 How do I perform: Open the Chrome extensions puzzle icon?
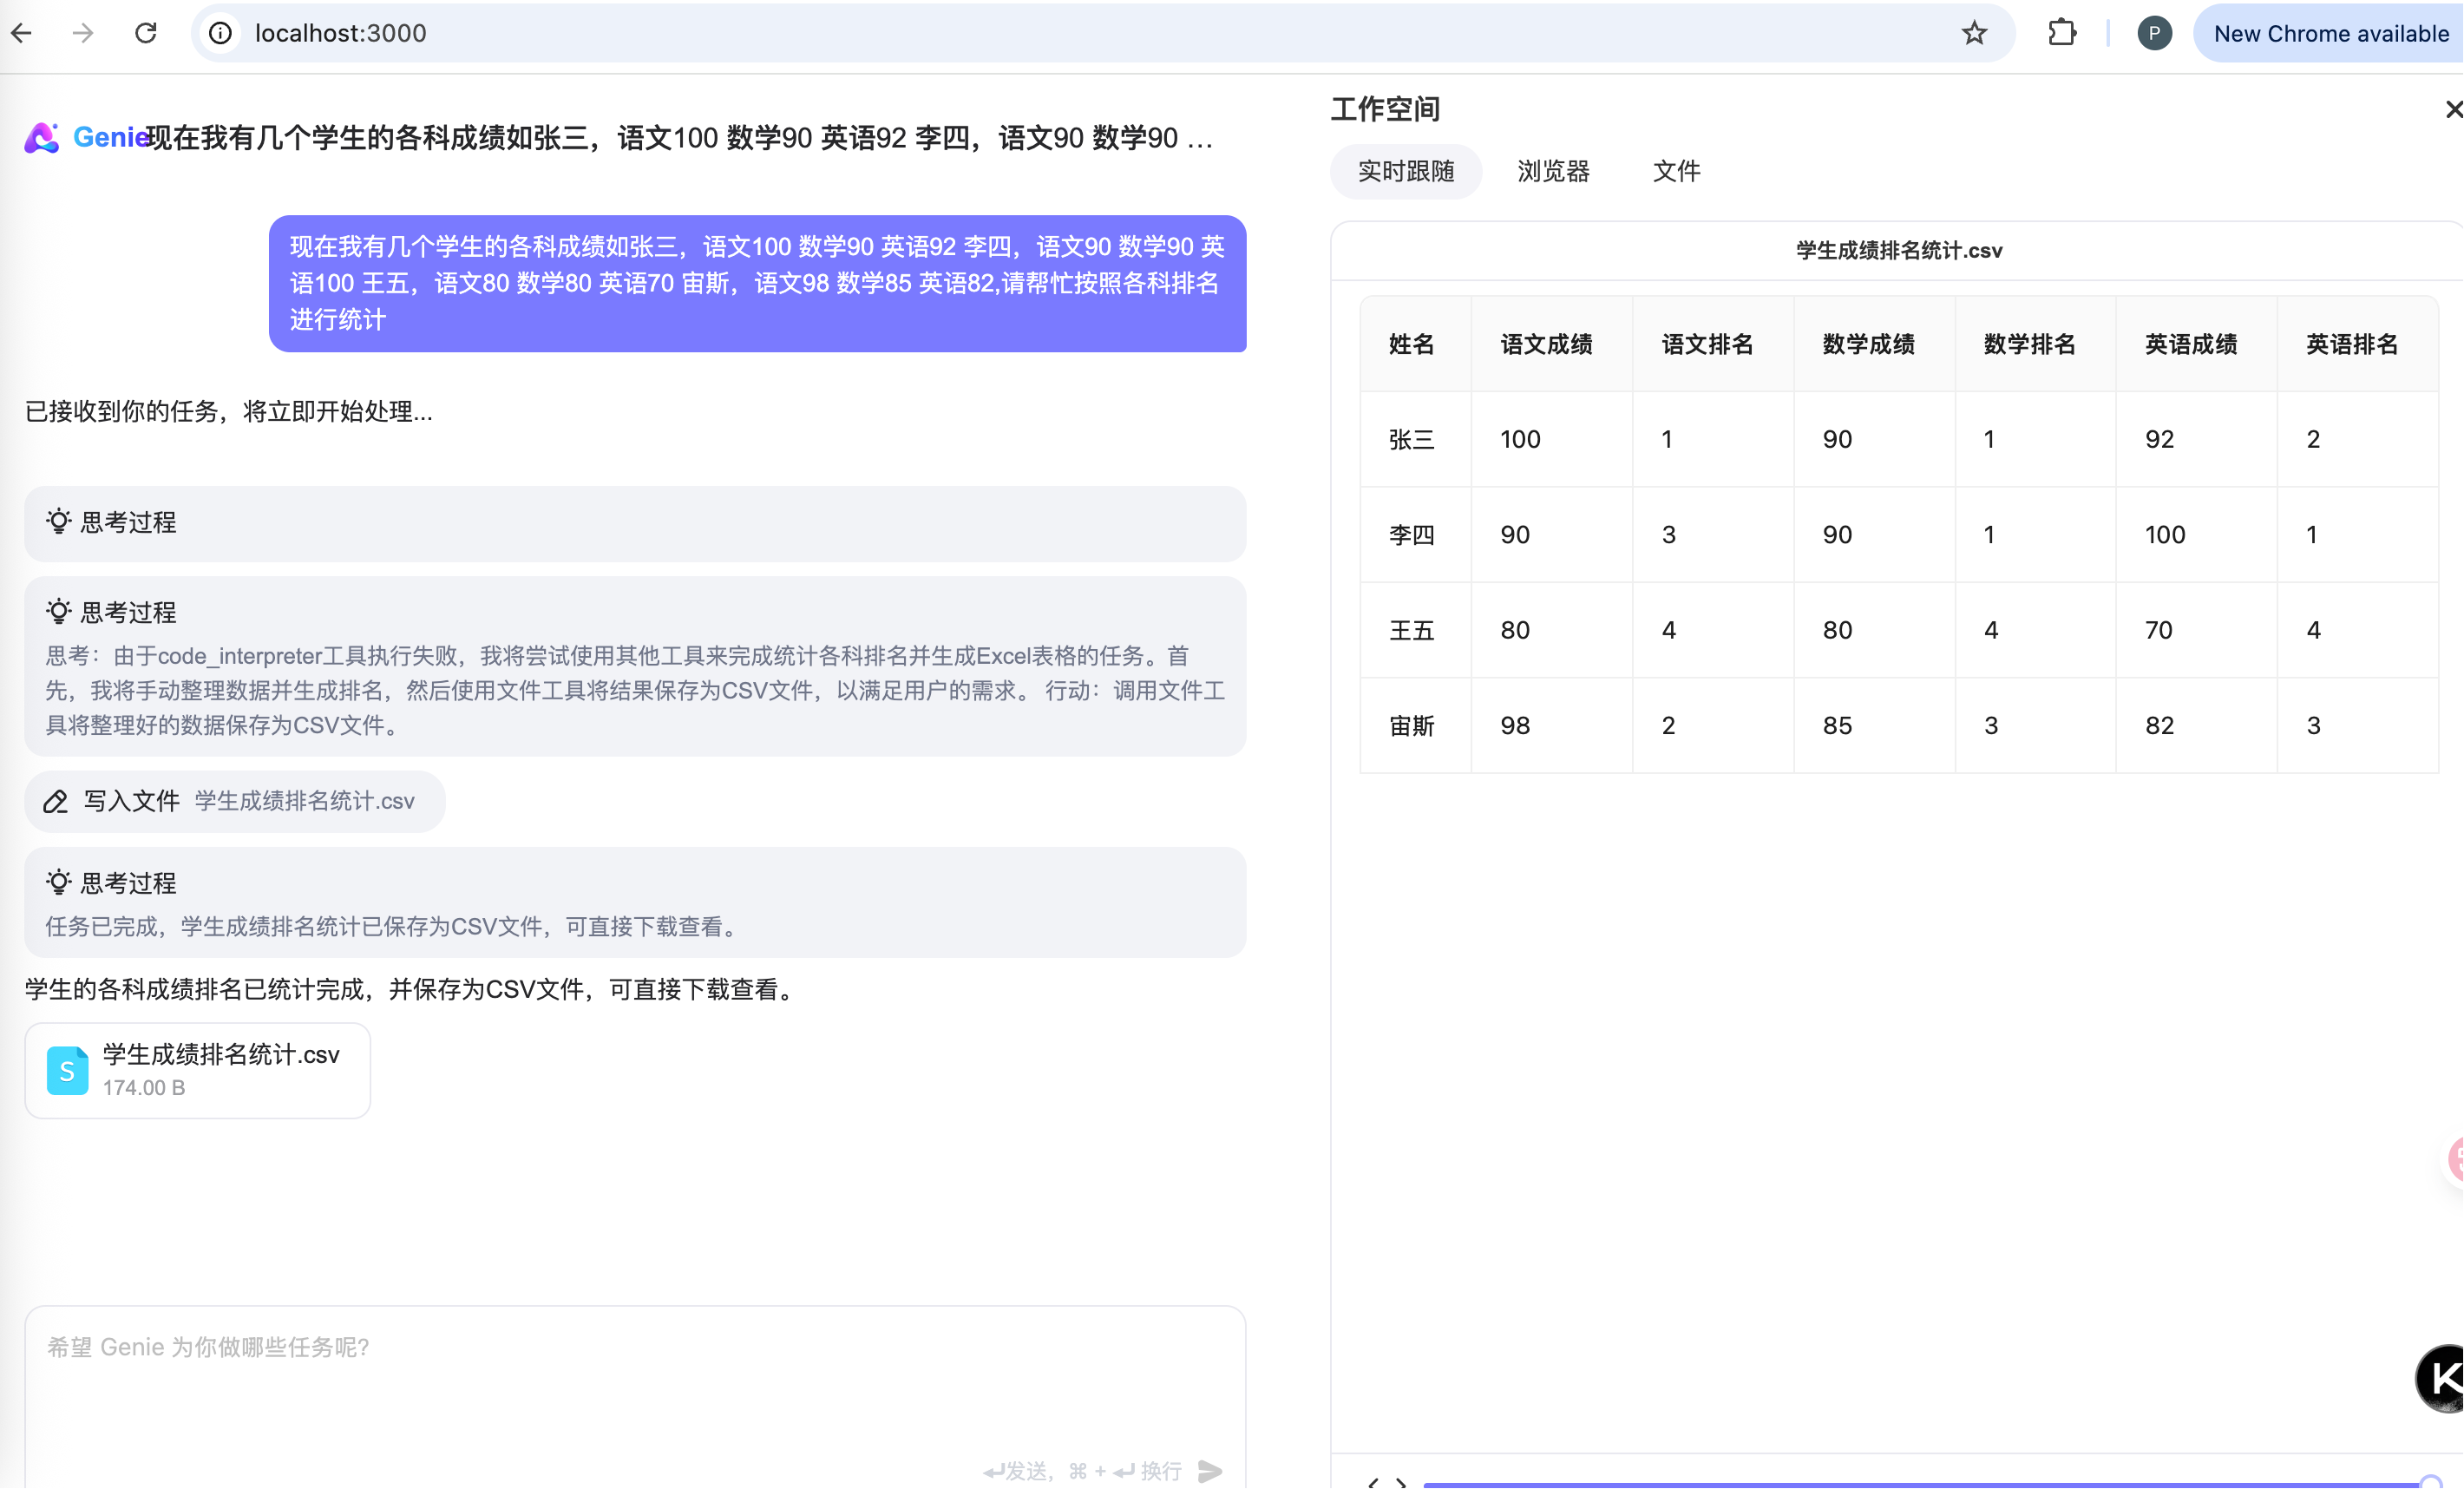(x=2062, y=33)
